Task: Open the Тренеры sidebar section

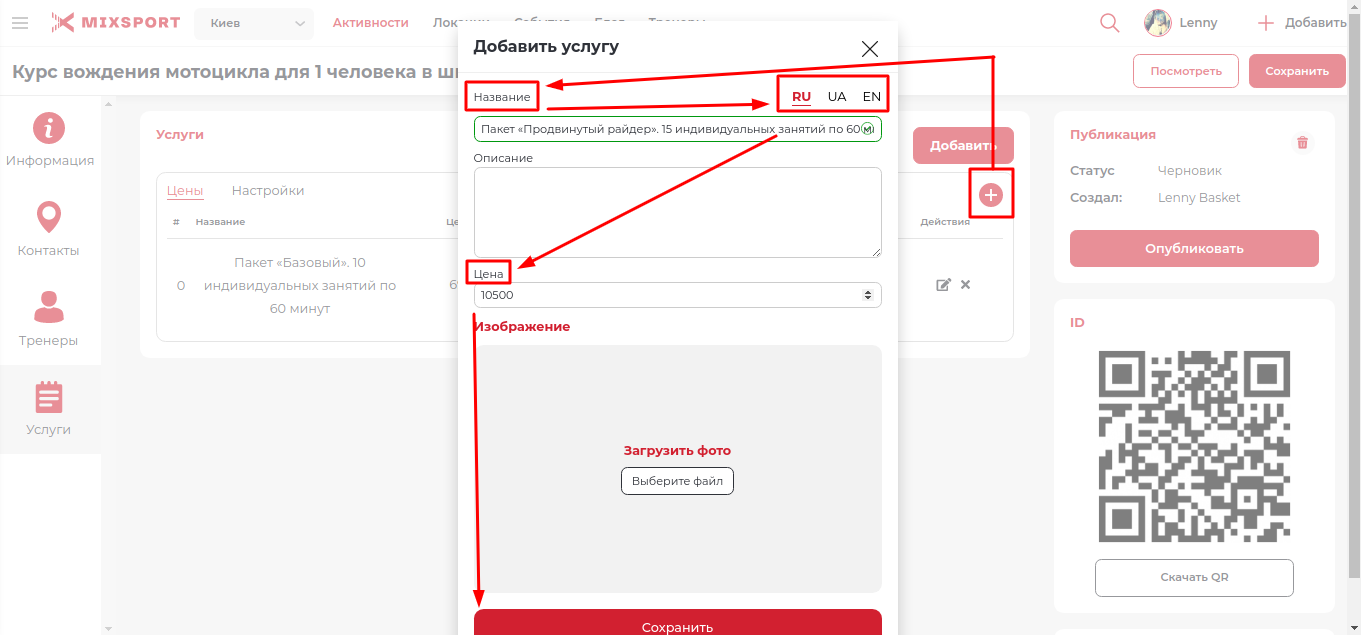Action: point(49,320)
